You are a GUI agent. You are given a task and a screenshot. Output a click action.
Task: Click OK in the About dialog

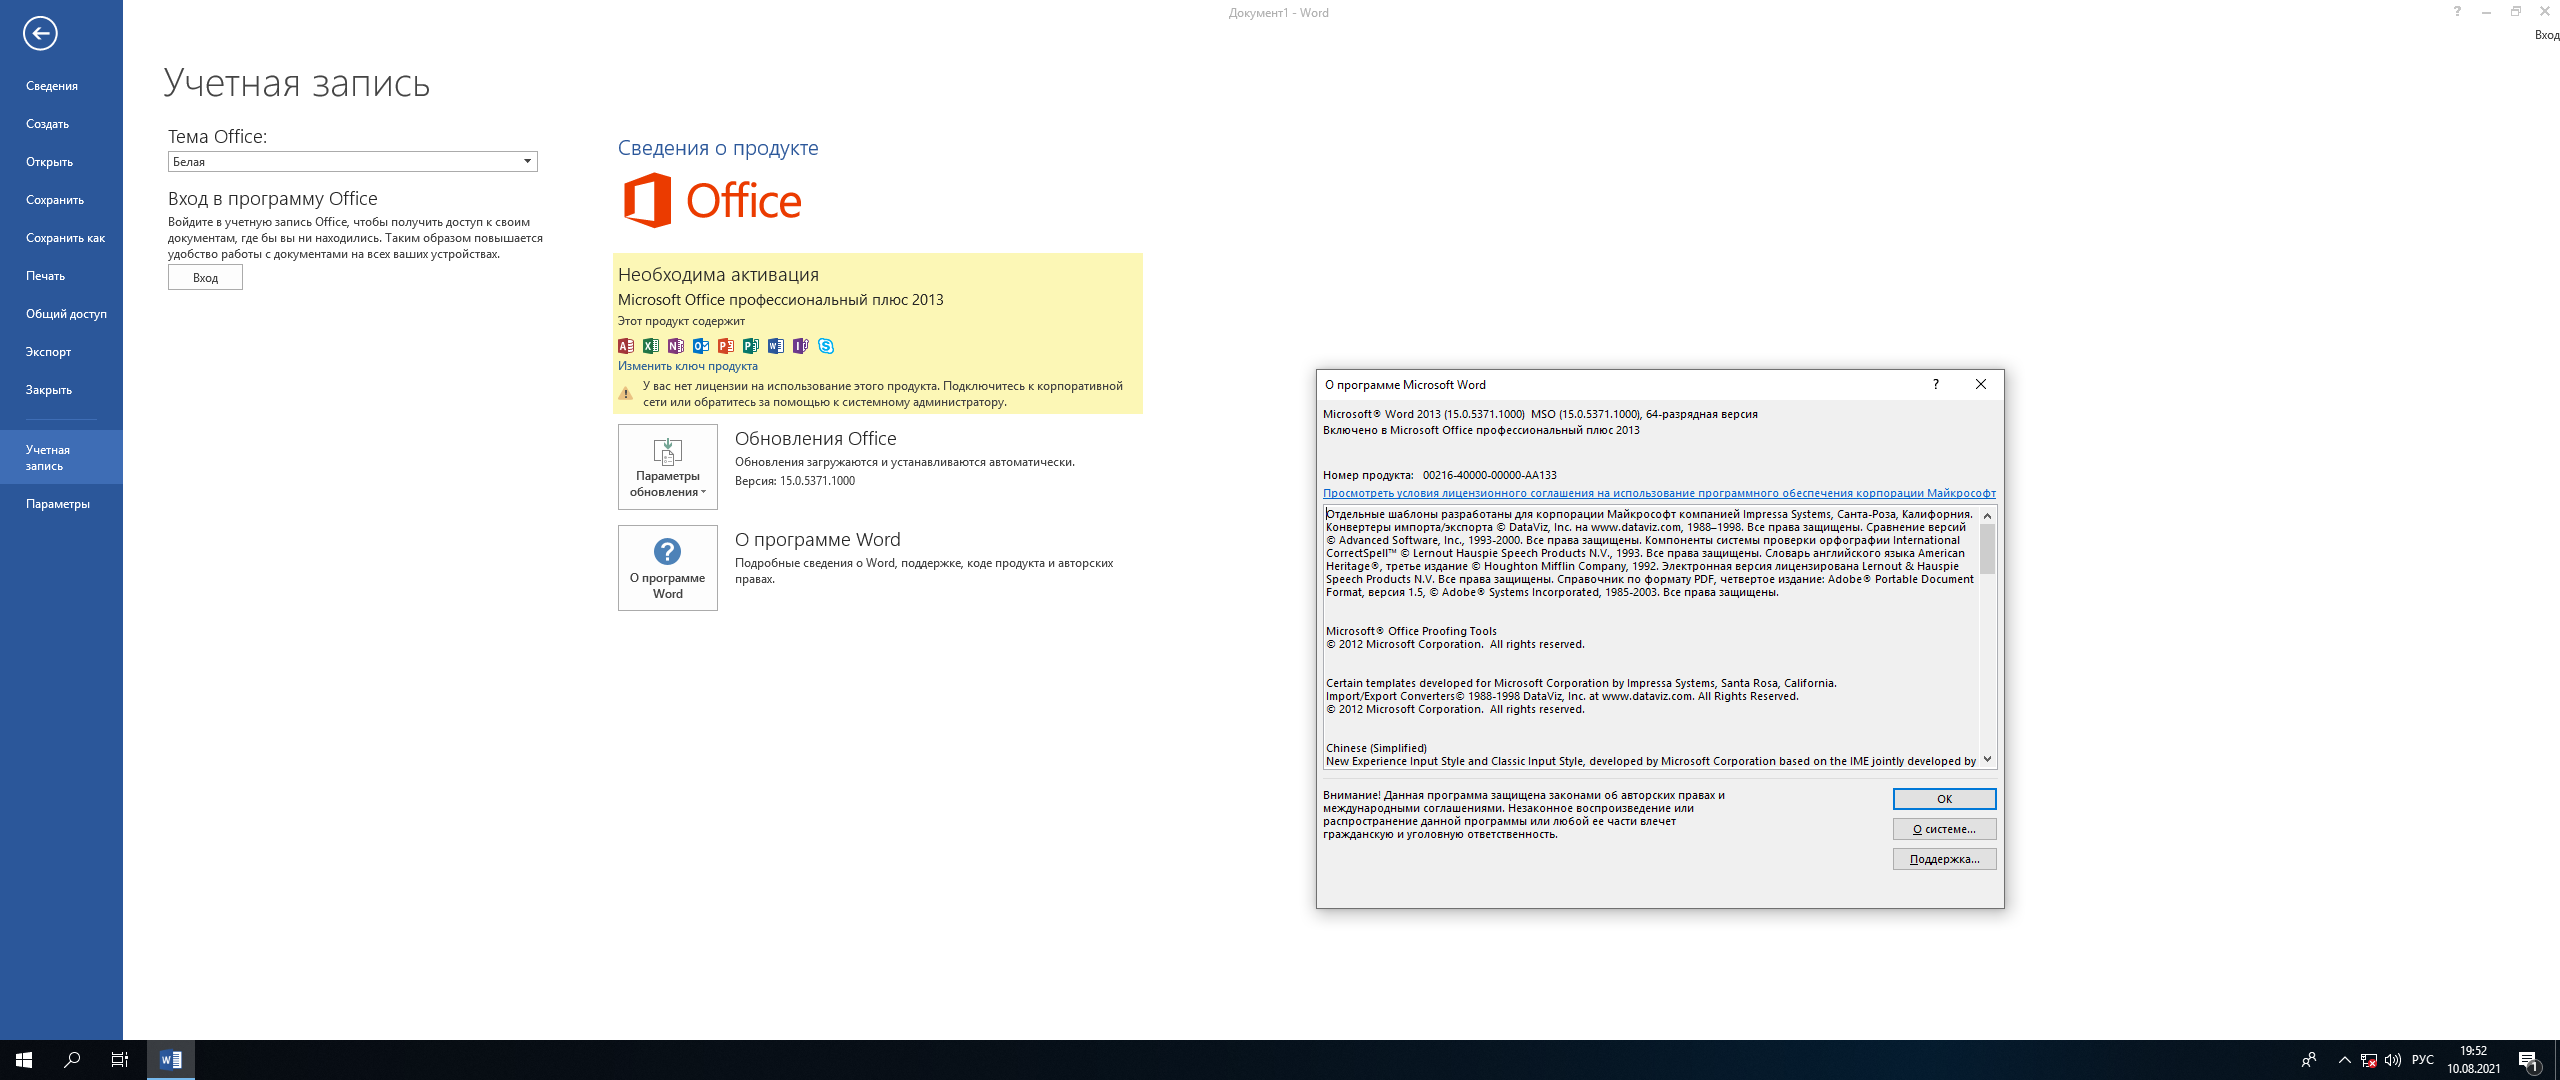pyautogui.click(x=1944, y=799)
